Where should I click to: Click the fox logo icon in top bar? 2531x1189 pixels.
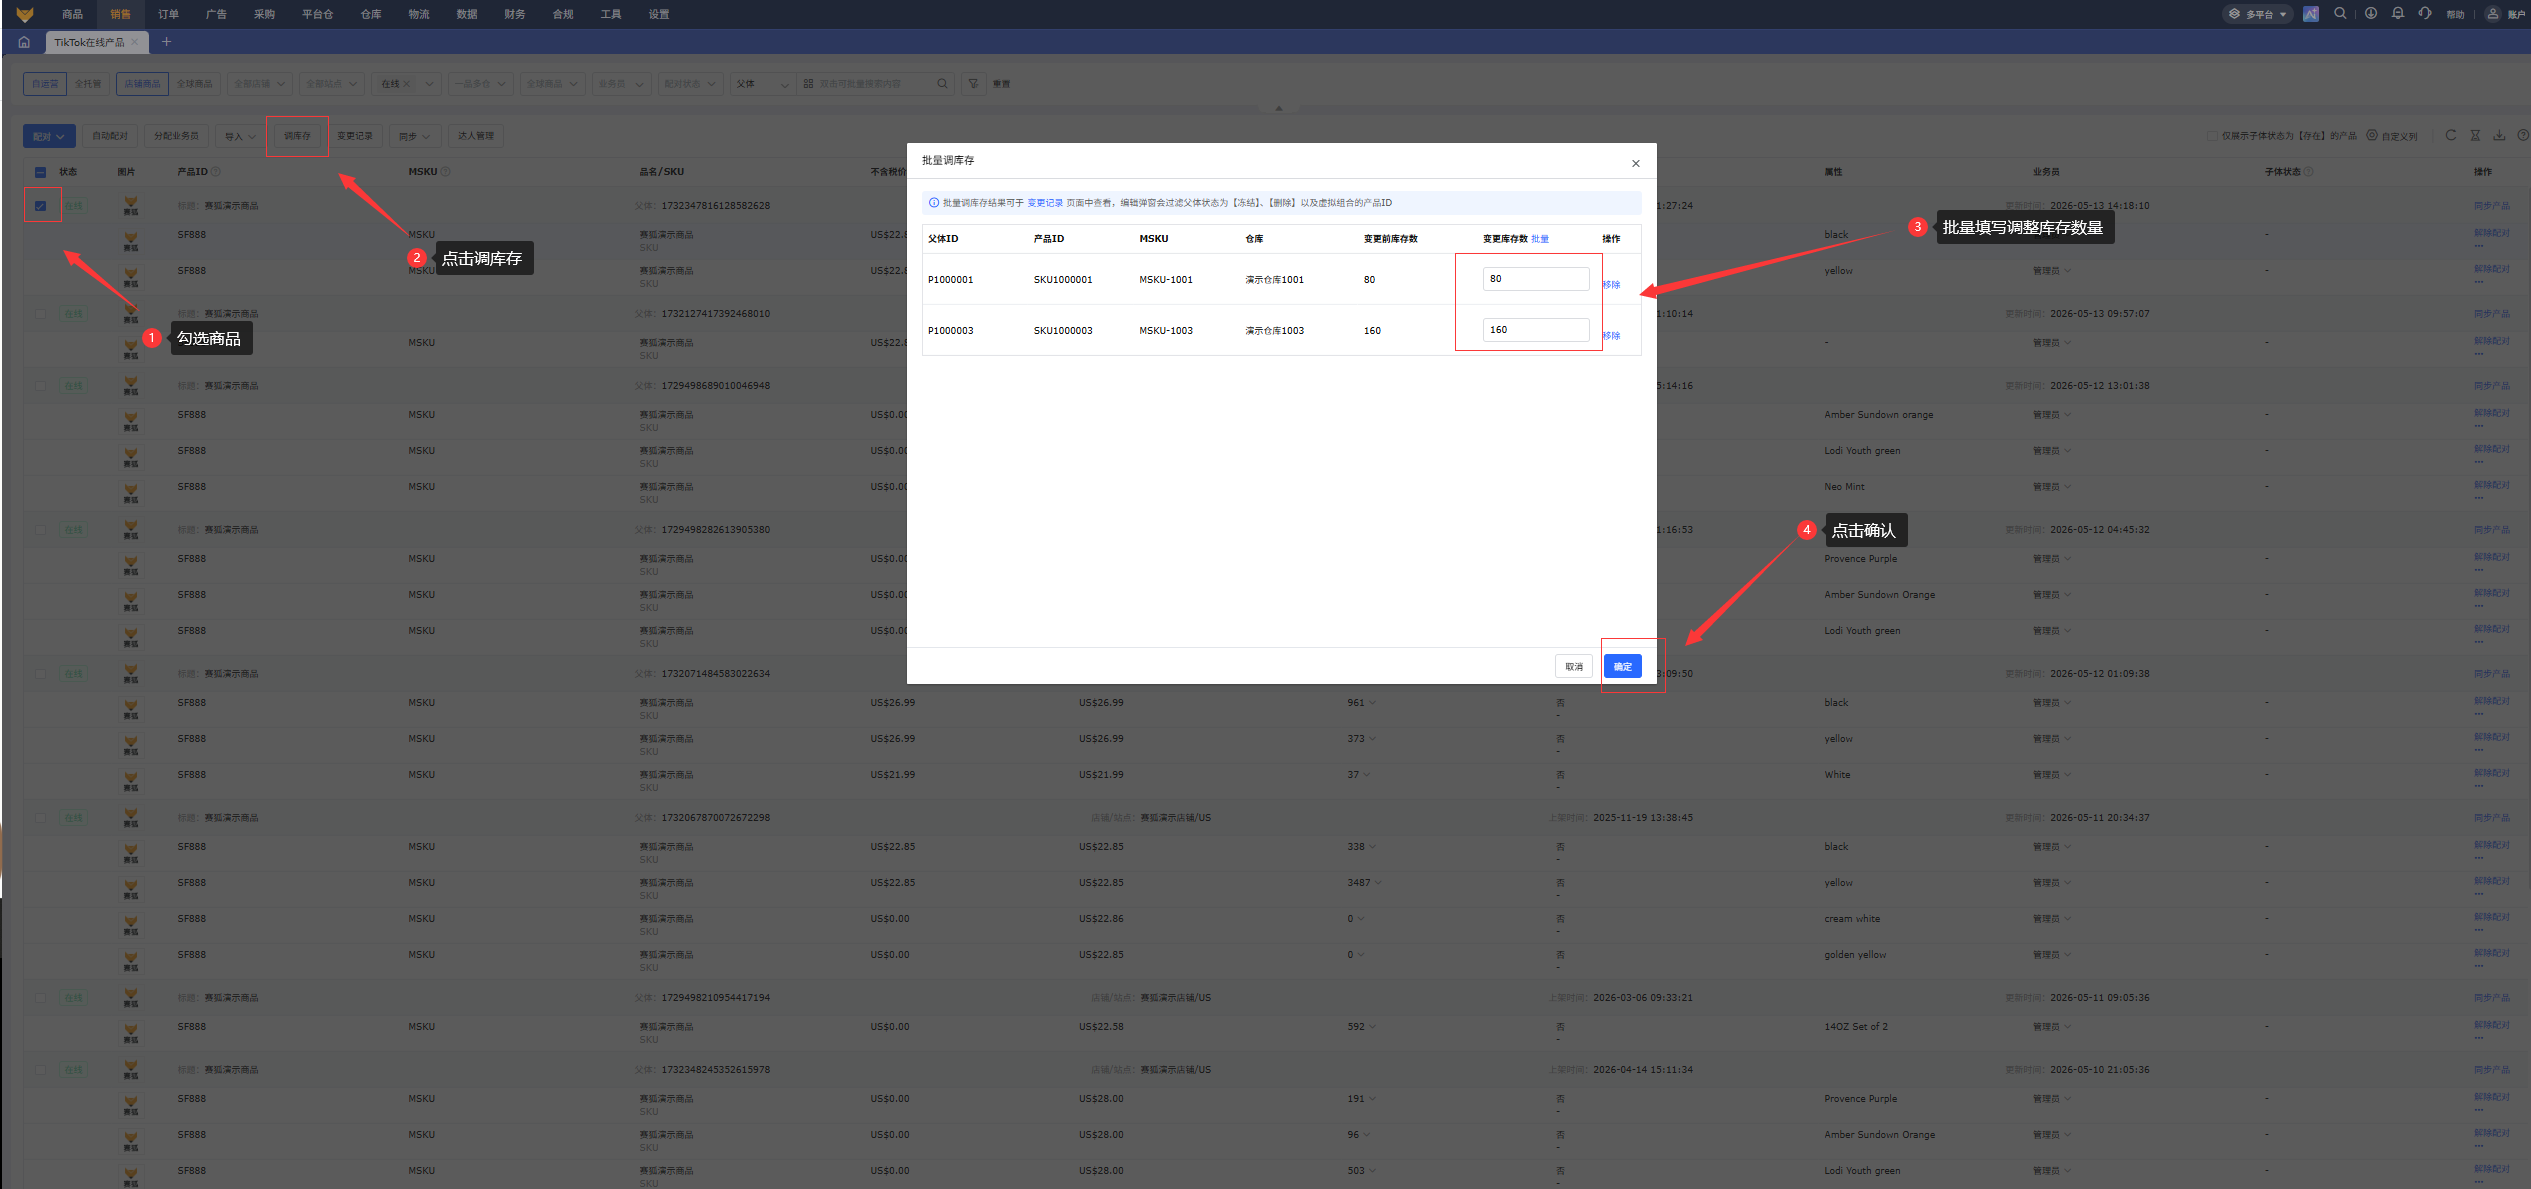pyautogui.click(x=25, y=14)
